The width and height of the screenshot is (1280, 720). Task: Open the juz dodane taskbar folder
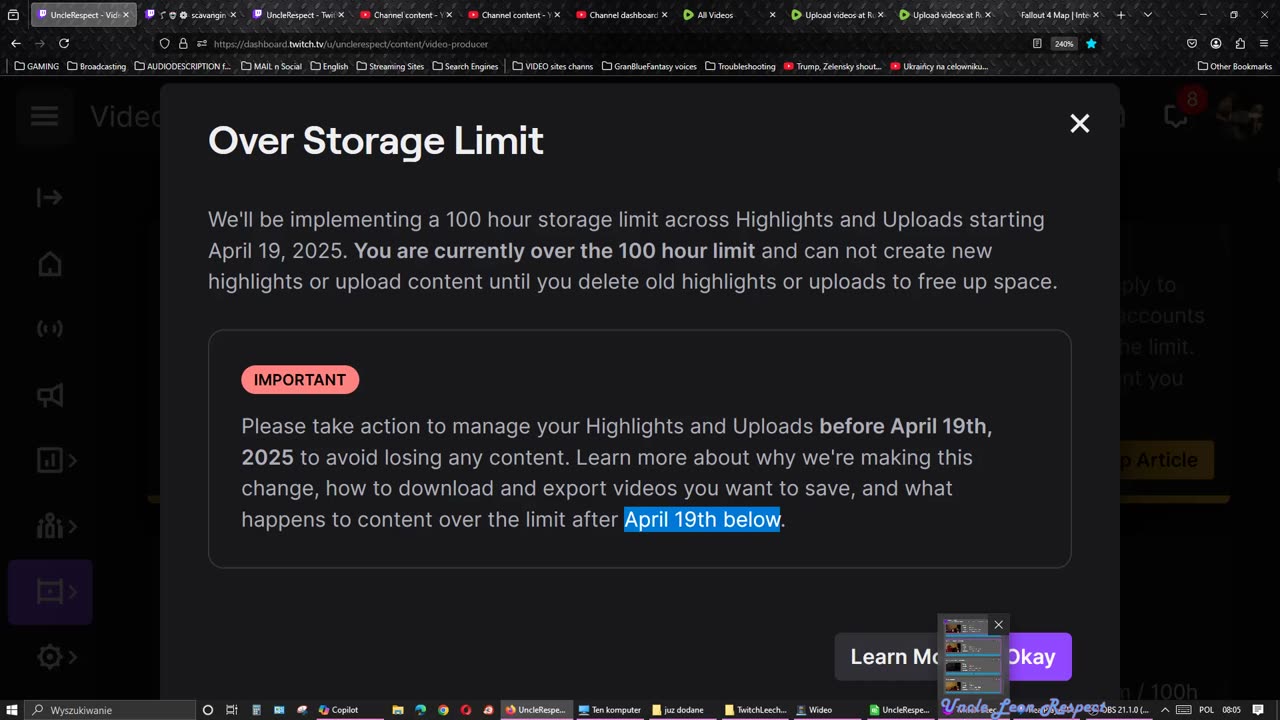(x=682, y=710)
